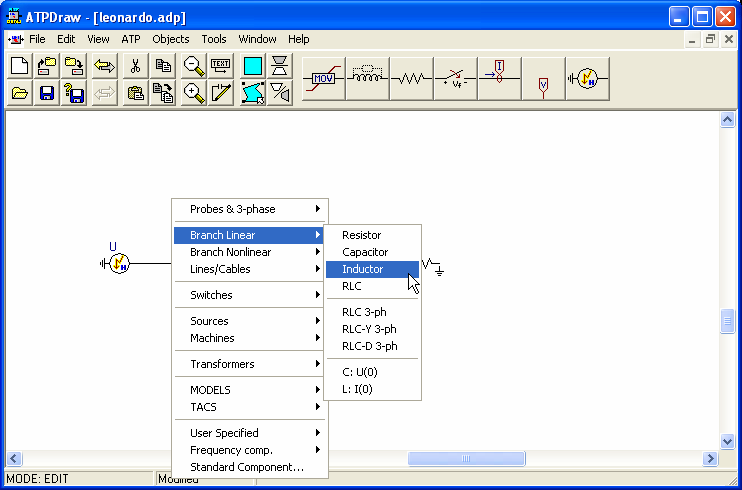
Task: Select Capacitor from Branch Linear submenu
Action: 372,252
